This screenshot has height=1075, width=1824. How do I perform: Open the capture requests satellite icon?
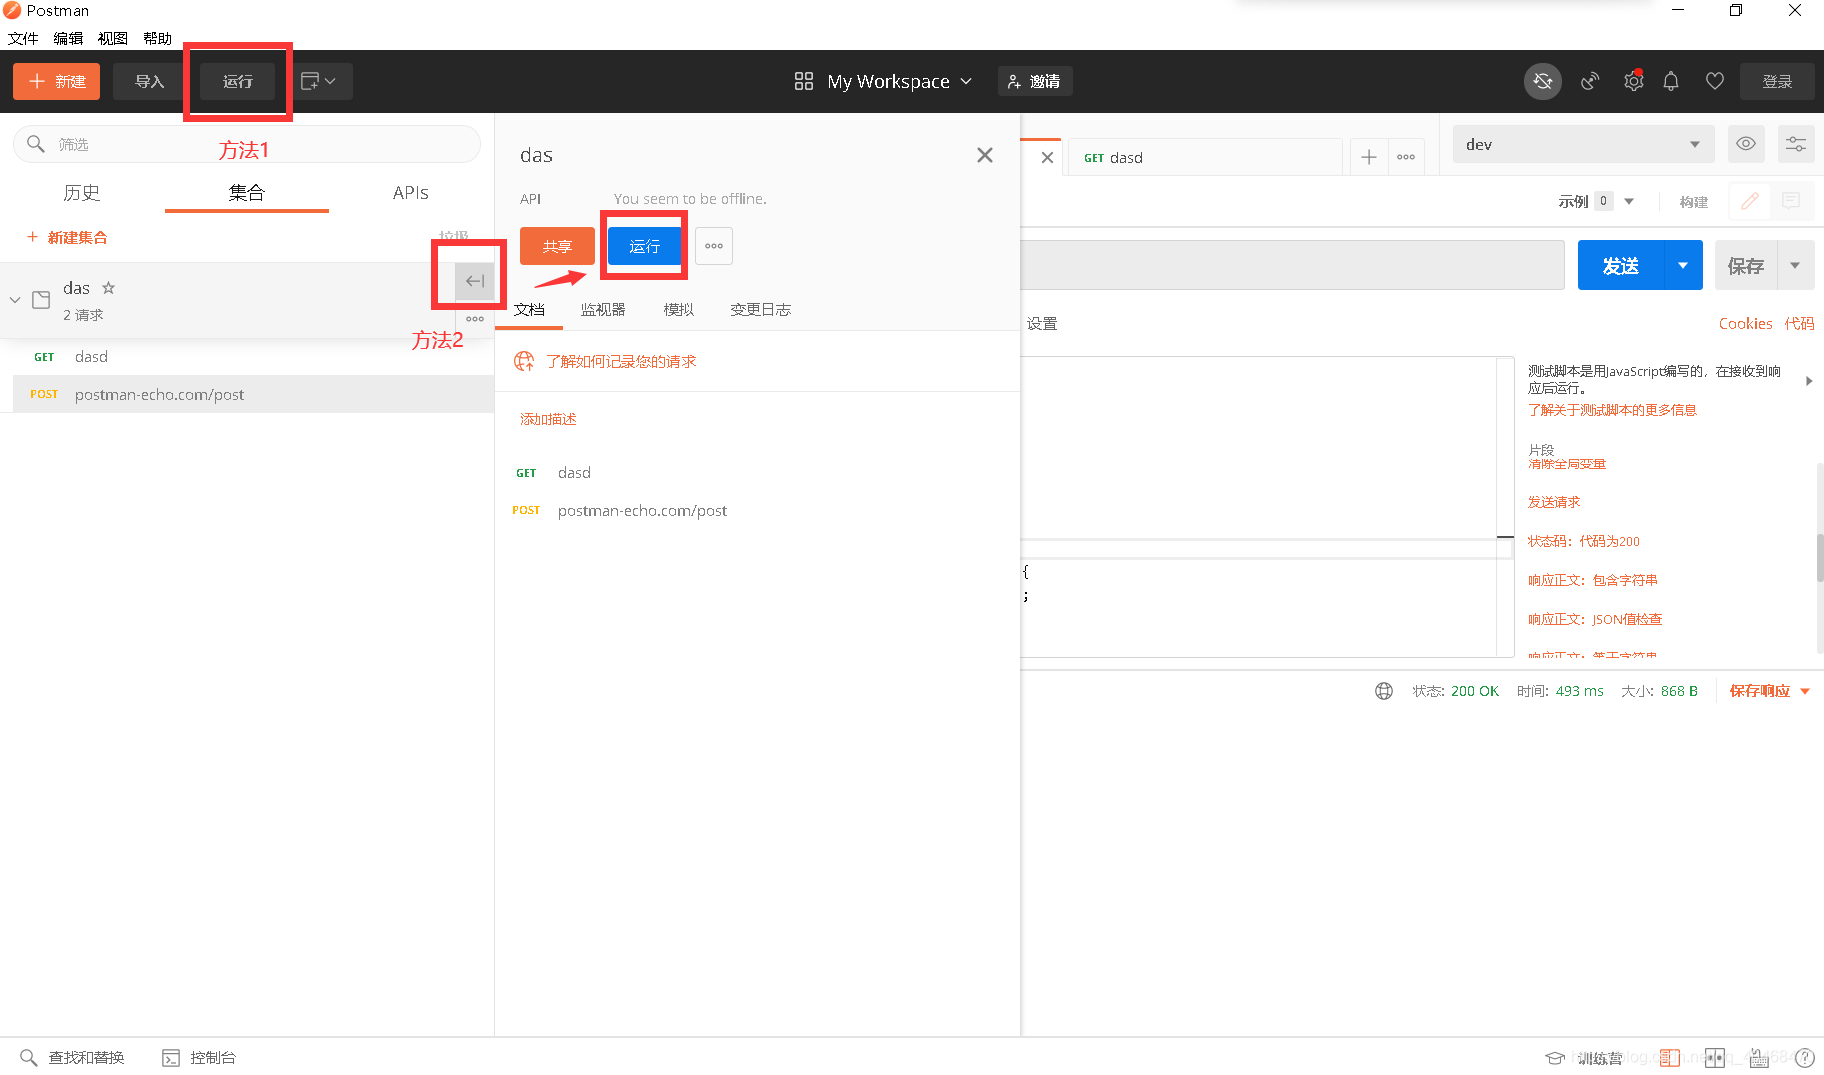click(x=1590, y=81)
